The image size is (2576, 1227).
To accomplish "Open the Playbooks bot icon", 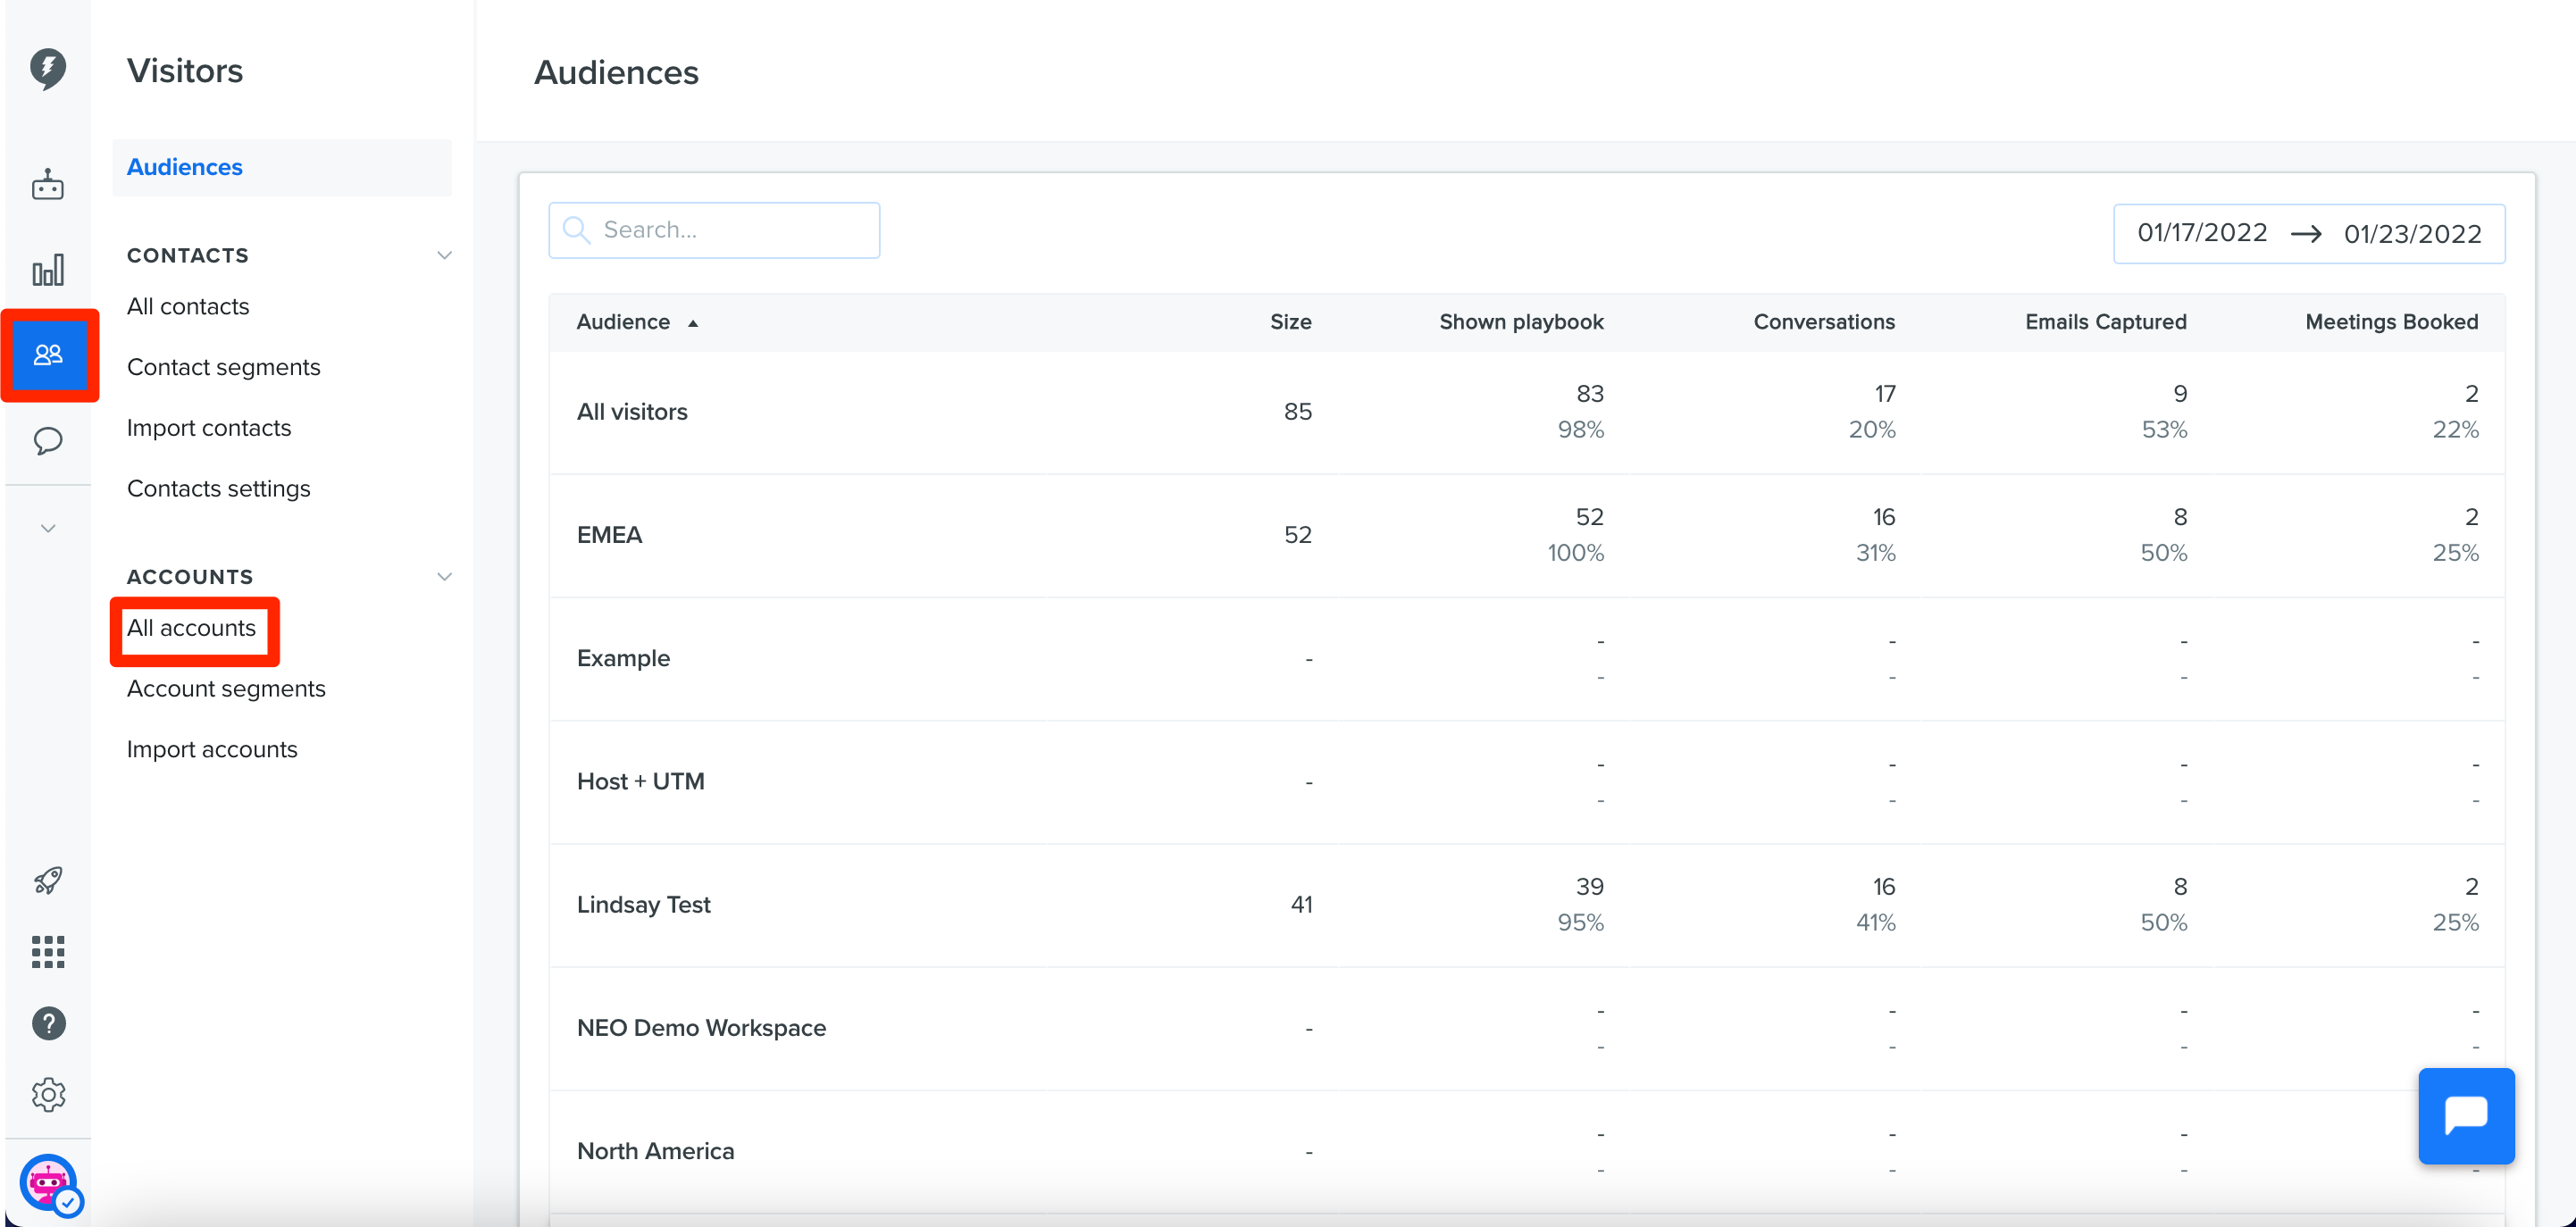I will tap(48, 185).
